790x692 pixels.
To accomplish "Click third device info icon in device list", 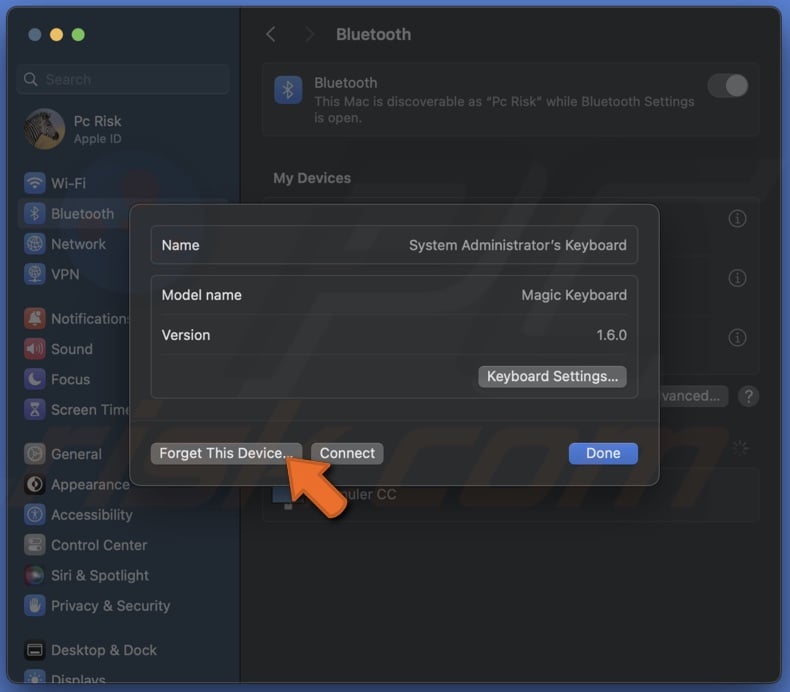I will 737,337.
